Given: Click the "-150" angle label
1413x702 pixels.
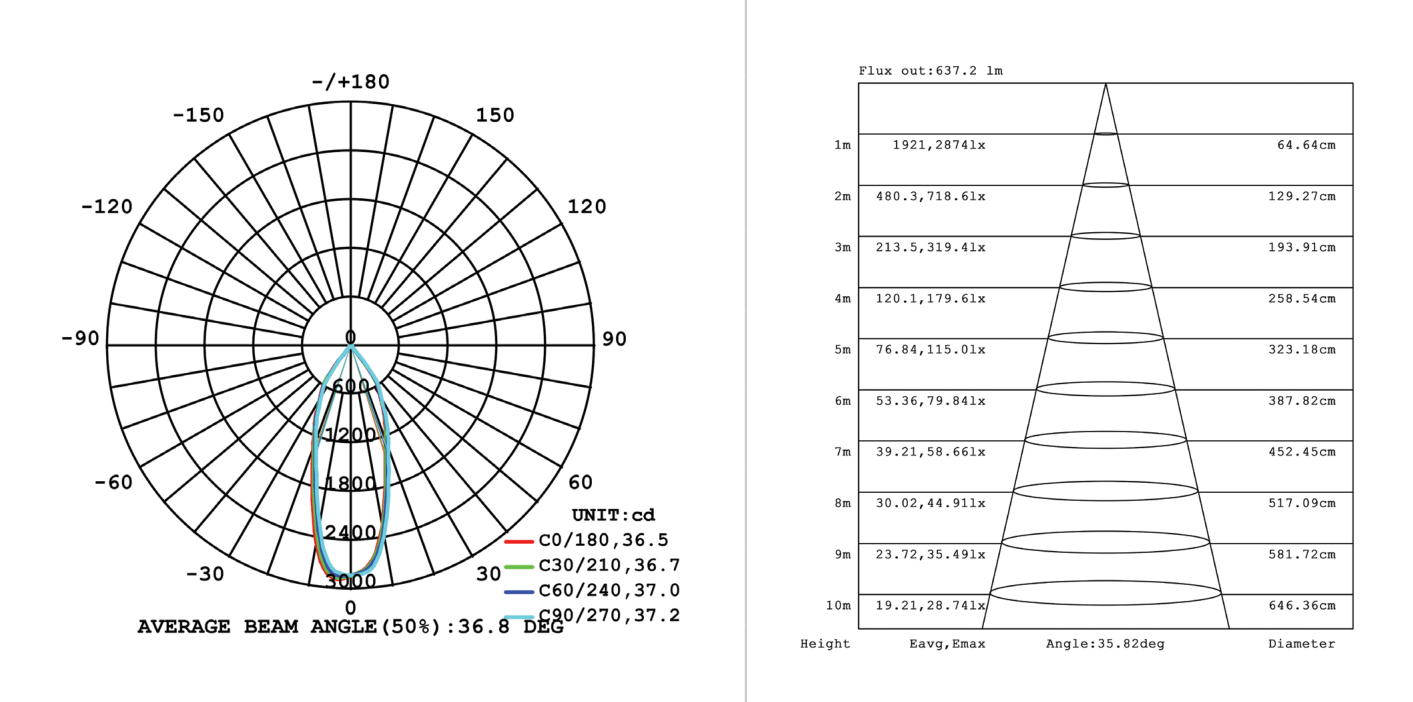Looking at the screenshot, I should pos(198,115).
